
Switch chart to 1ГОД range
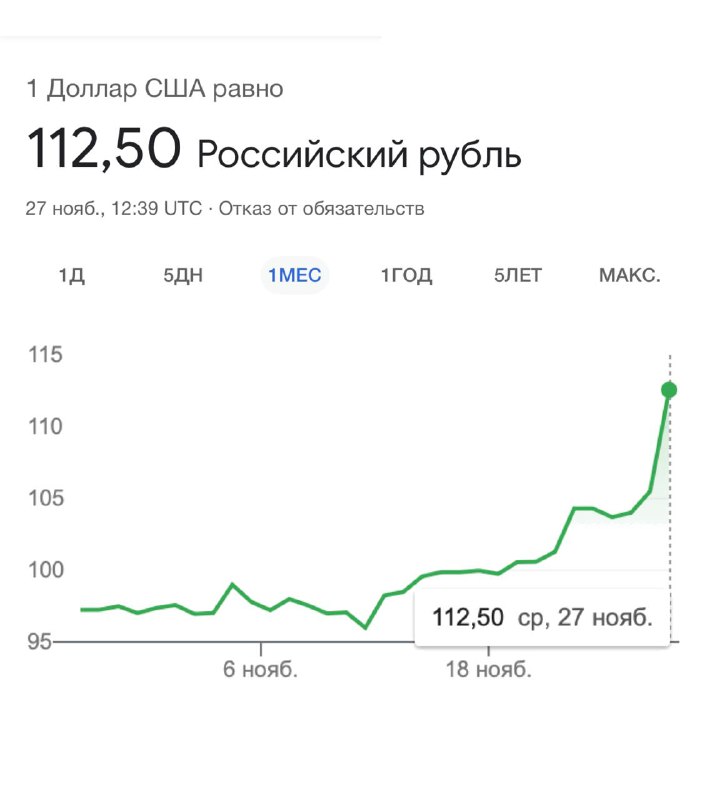point(407,276)
